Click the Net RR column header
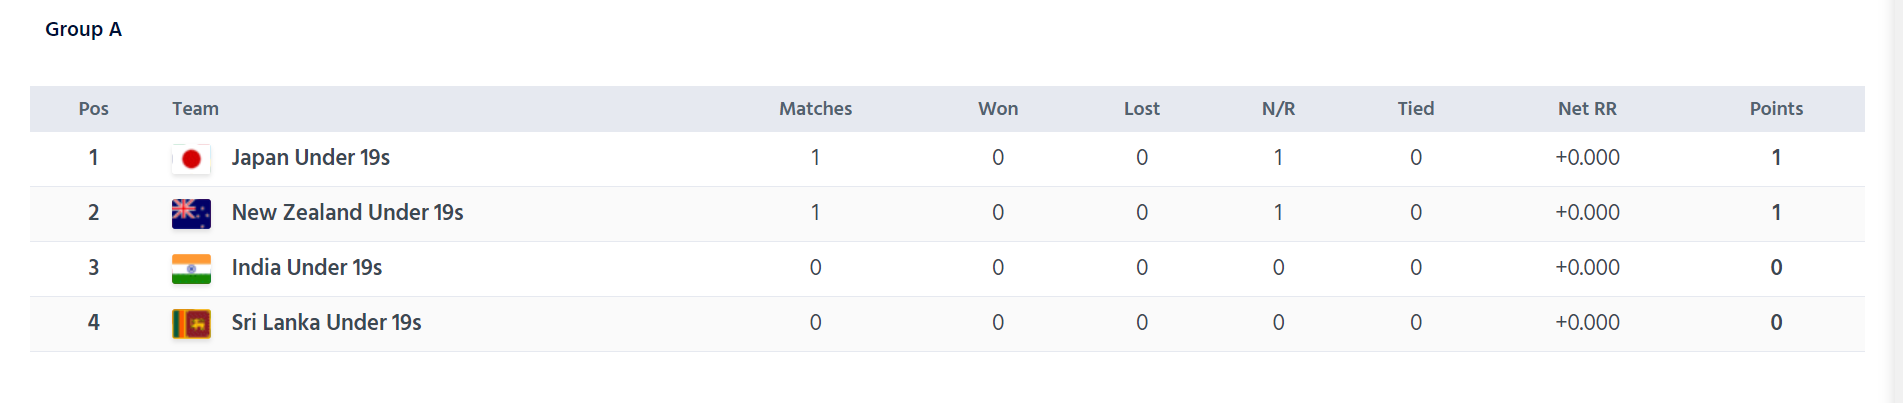The height and width of the screenshot is (403, 1903). pyautogui.click(x=1587, y=109)
